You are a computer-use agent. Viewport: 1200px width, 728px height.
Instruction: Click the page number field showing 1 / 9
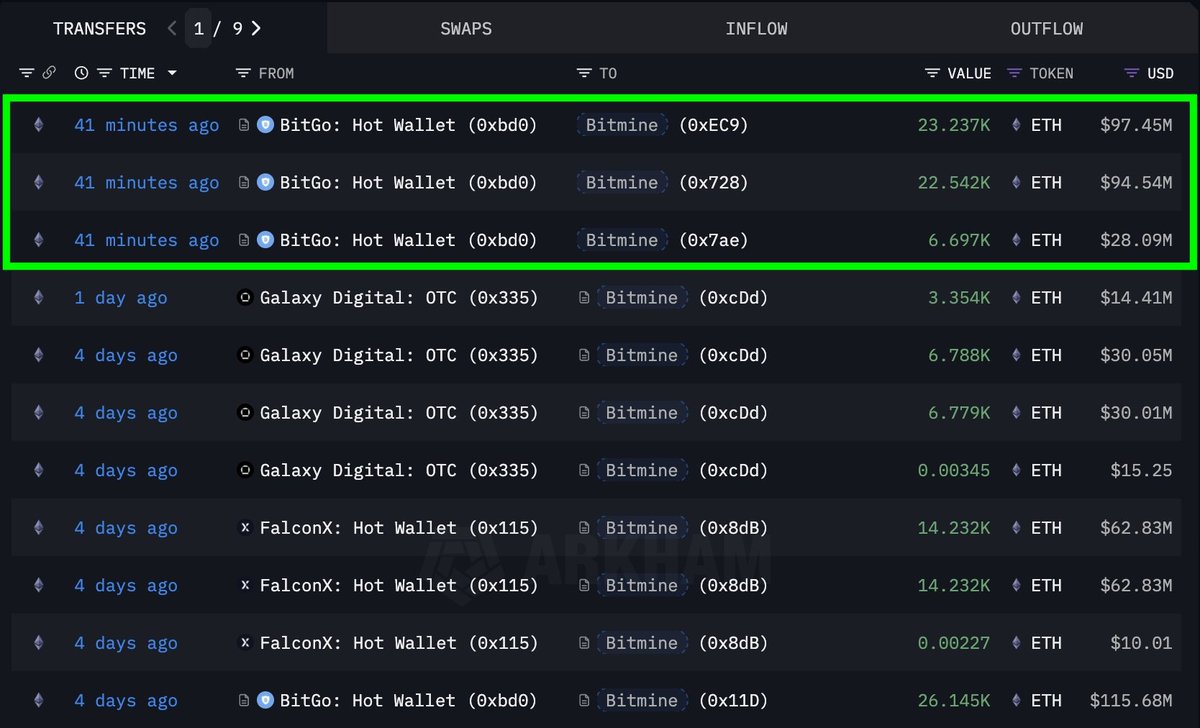(199, 28)
